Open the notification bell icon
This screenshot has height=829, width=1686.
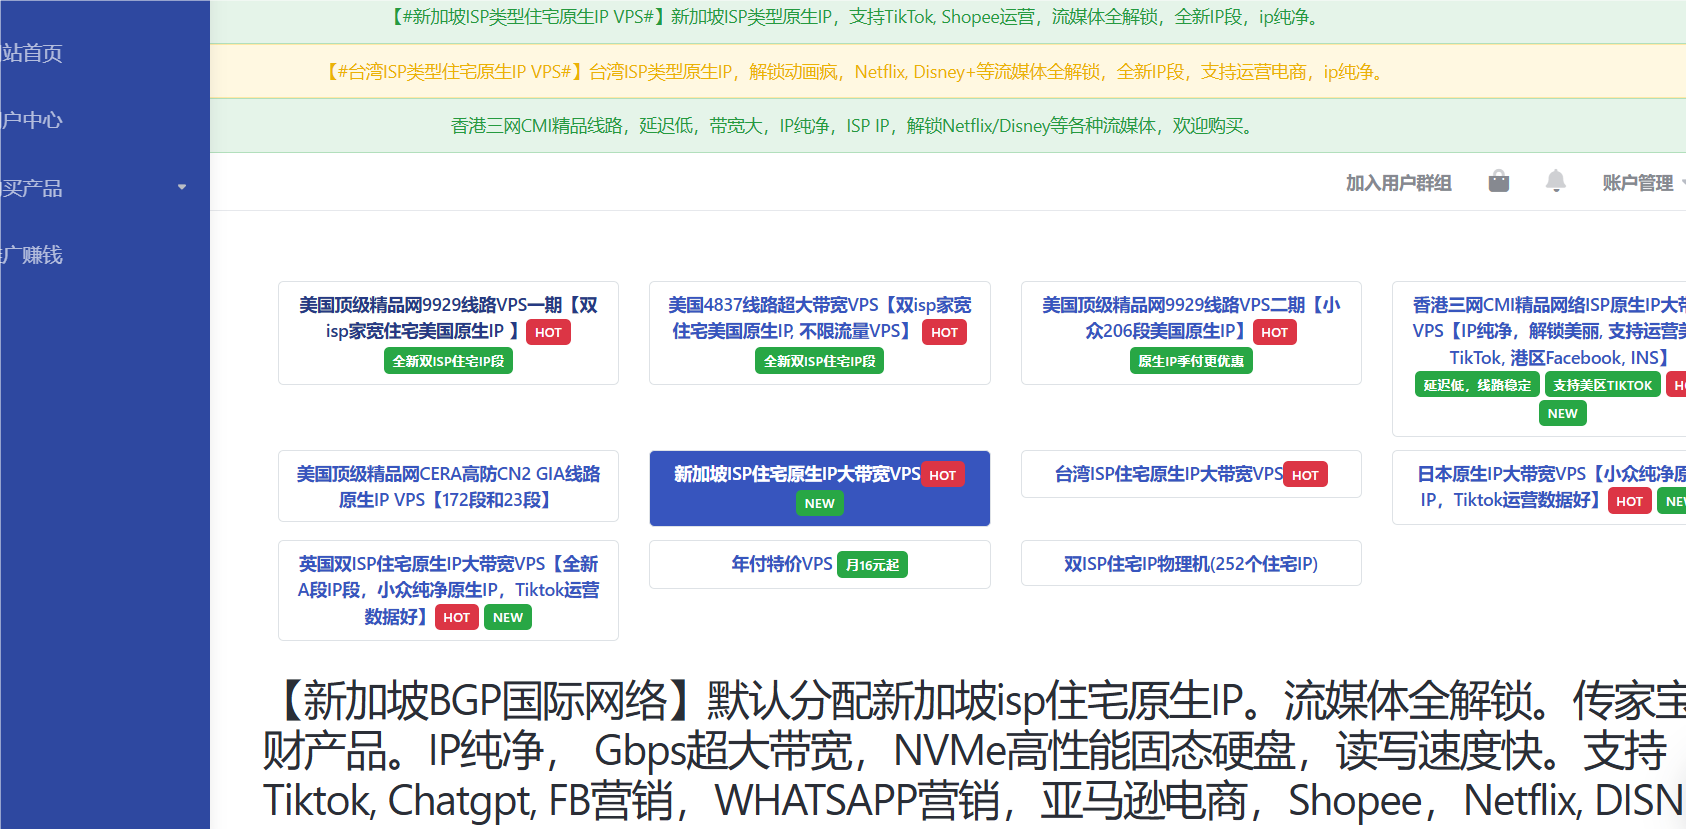coord(1555,181)
